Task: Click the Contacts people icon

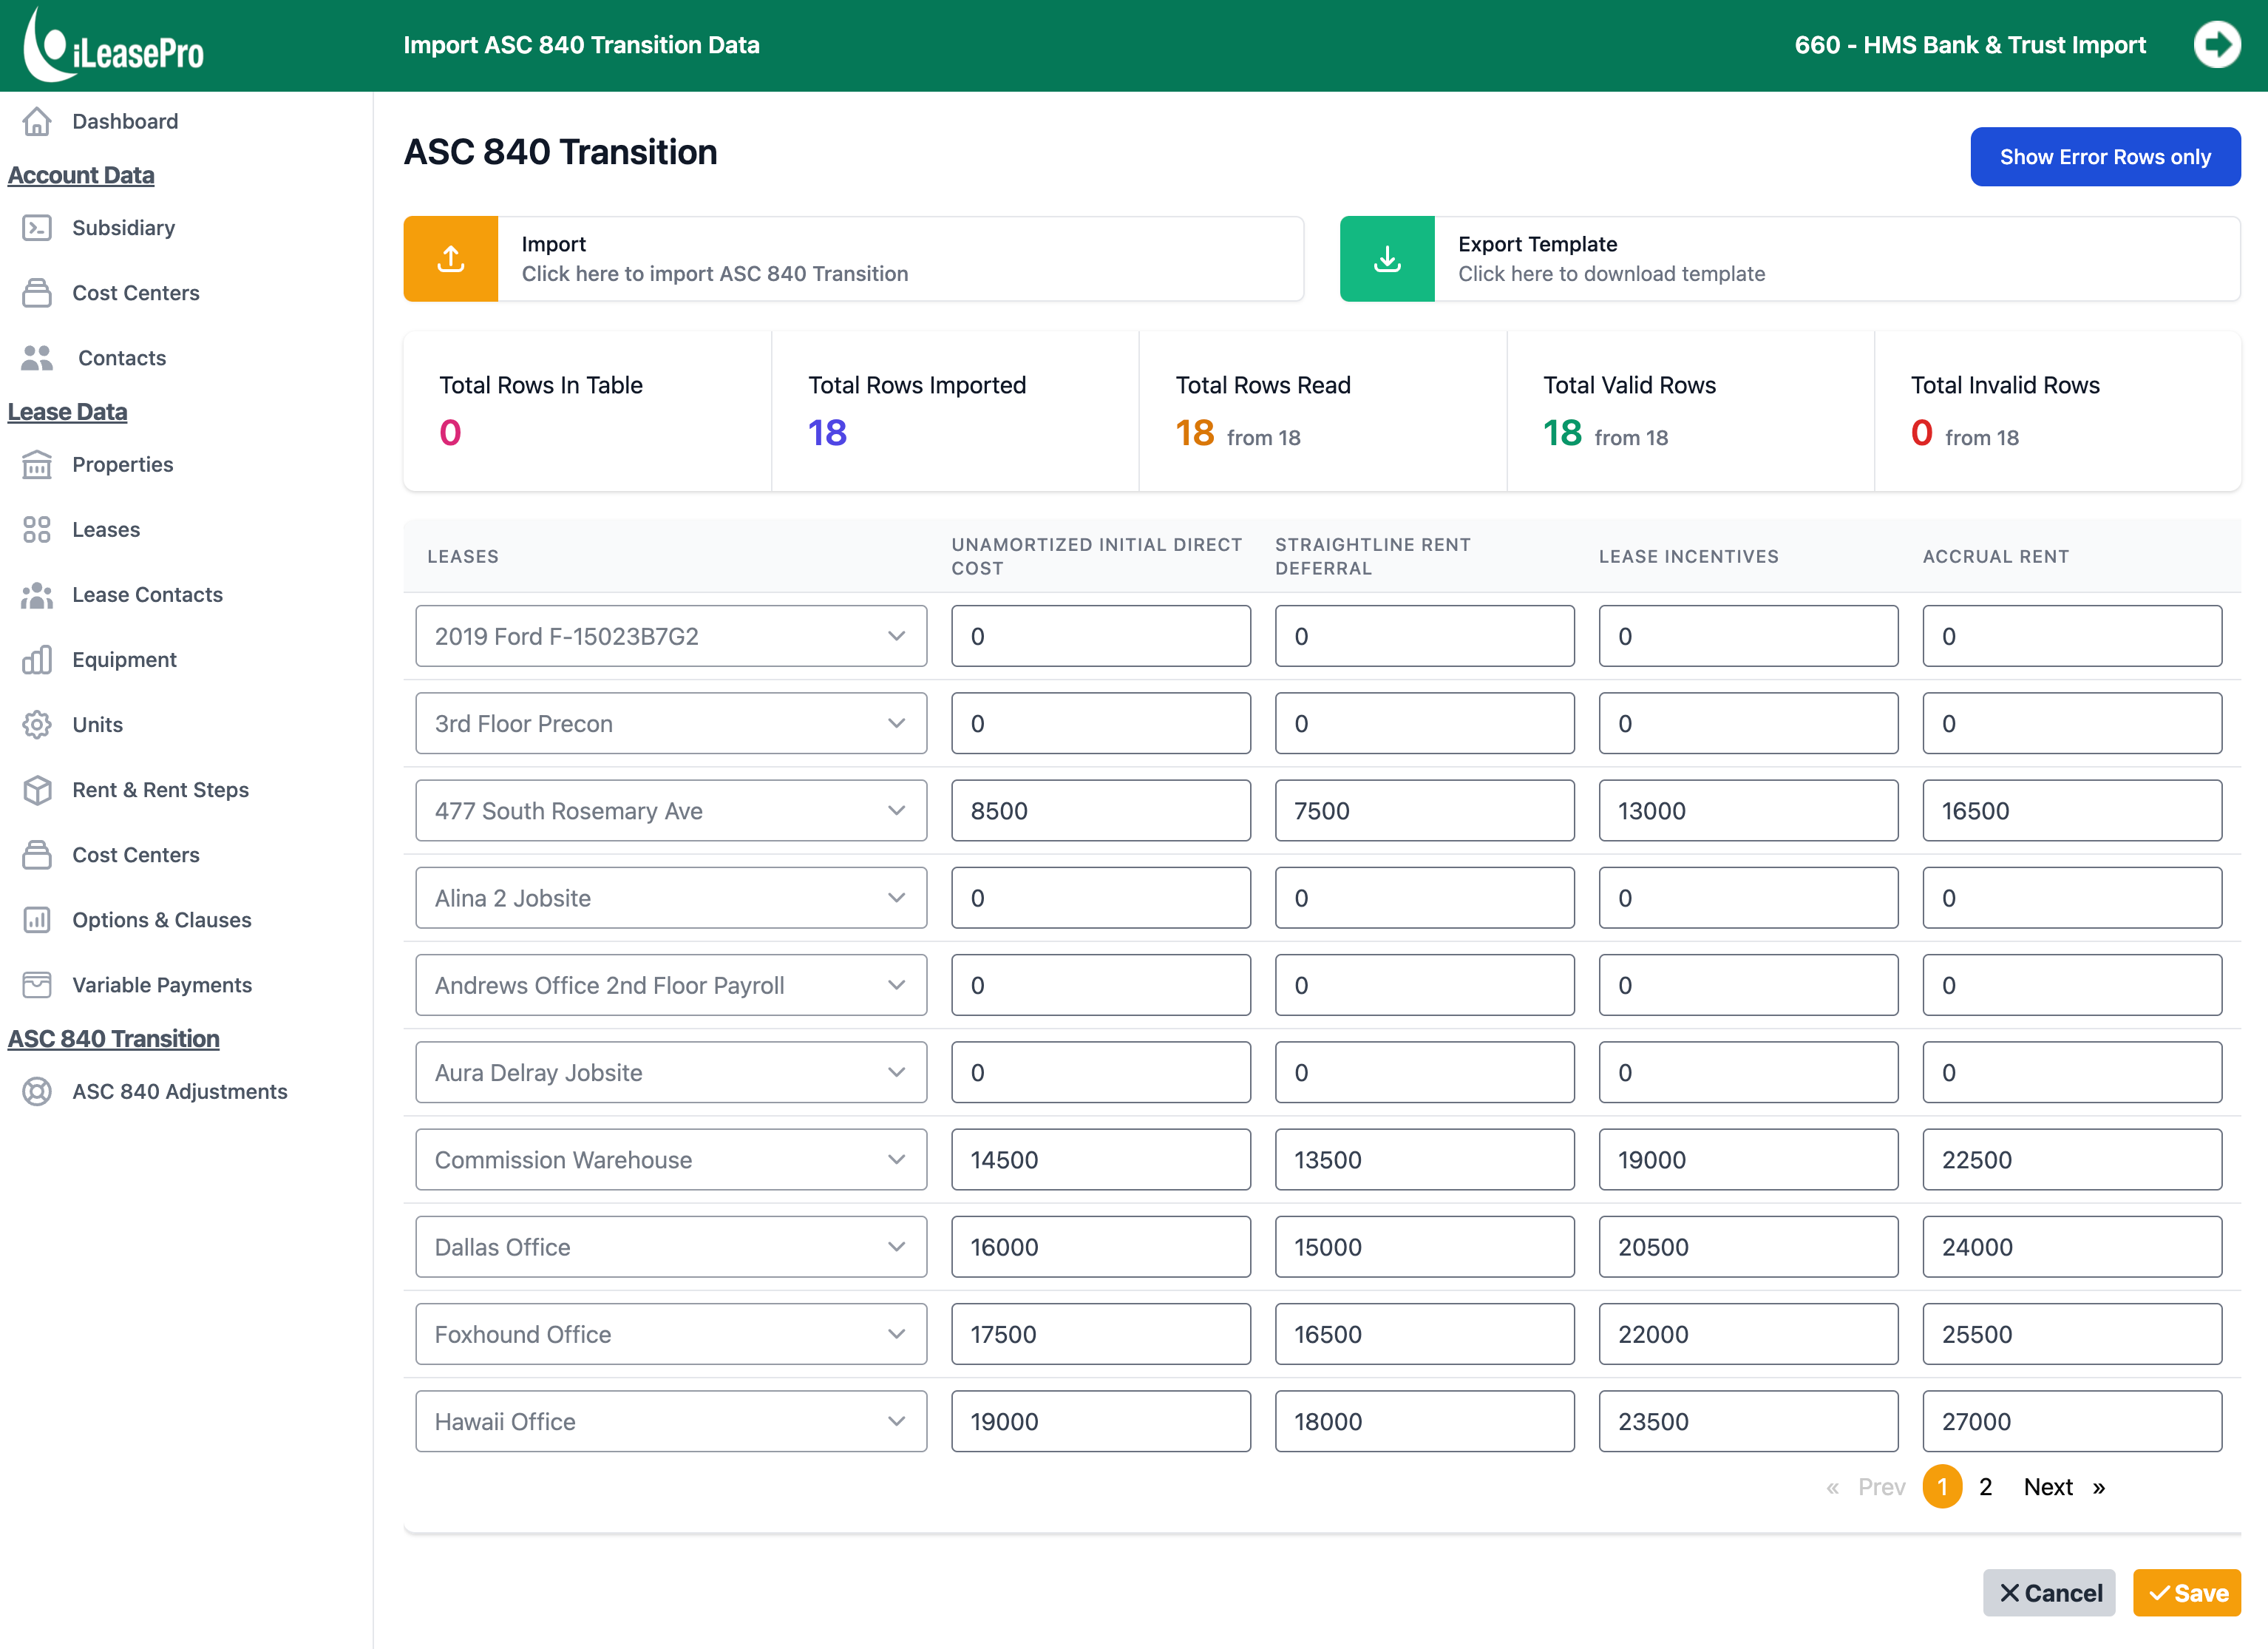Action: [x=37, y=358]
